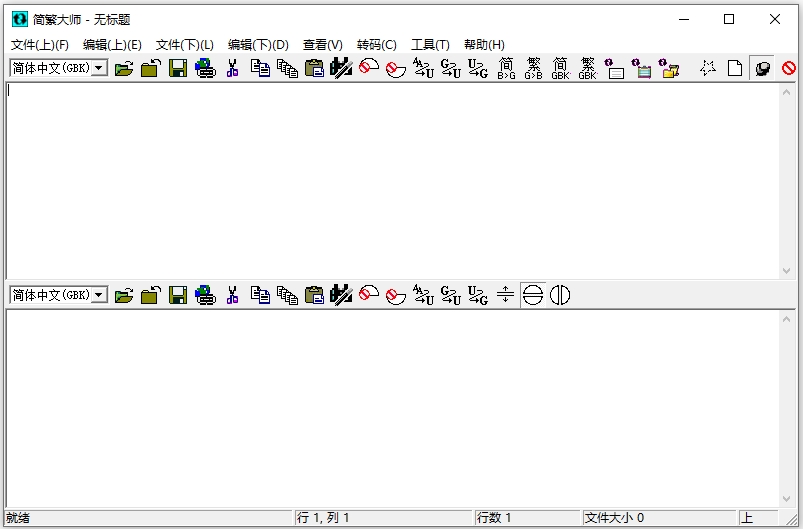803x529 pixels.
Task: Click the 行 1, 列 1 status field
Action: coord(383,518)
